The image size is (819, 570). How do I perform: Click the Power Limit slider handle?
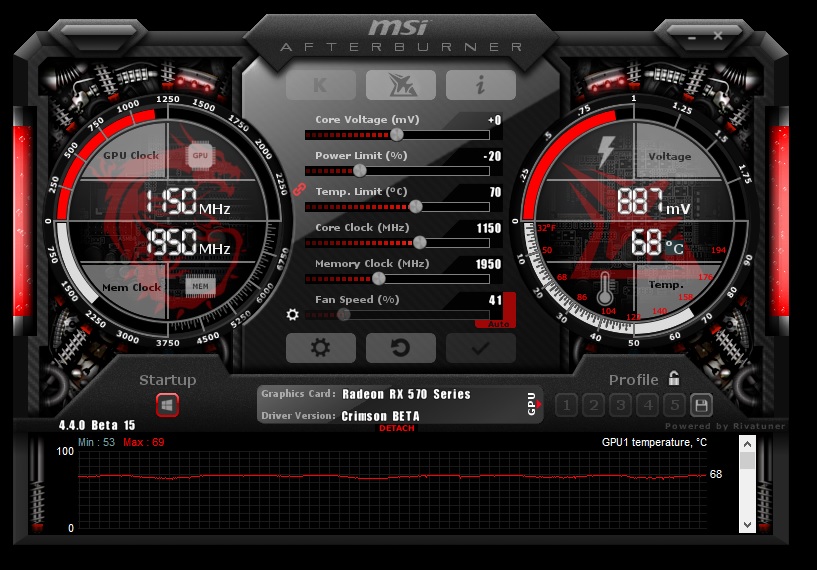click(360, 171)
